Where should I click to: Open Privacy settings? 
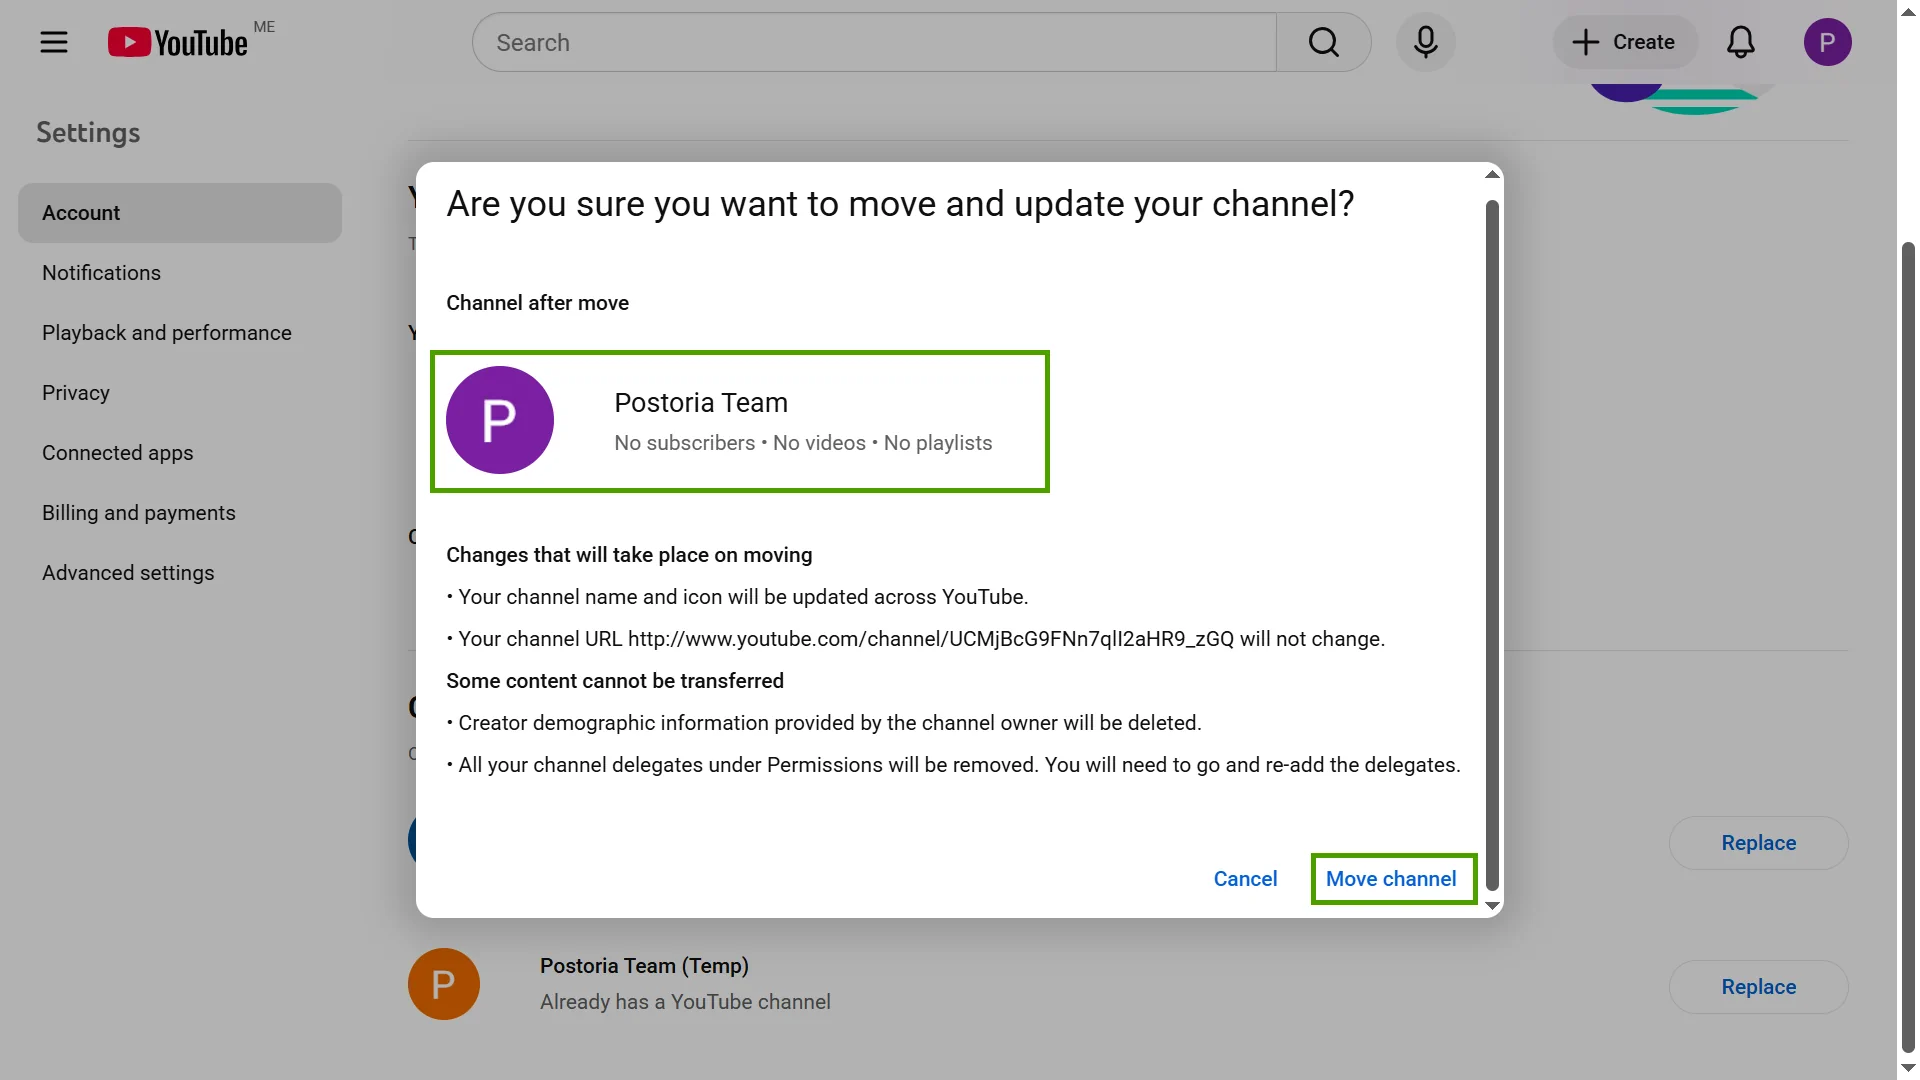pos(75,392)
